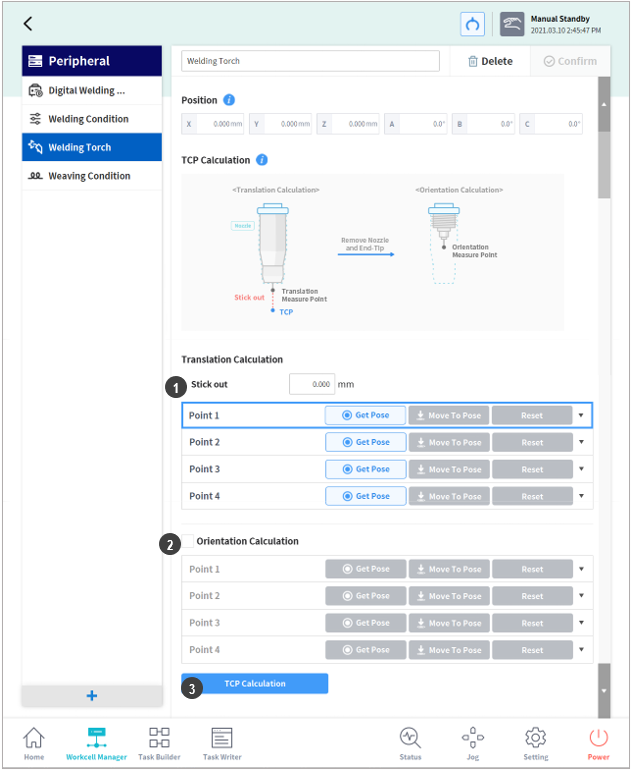632x773 pixels.
Task: Click the blue refresh icon in header
Action: (472, 24)
